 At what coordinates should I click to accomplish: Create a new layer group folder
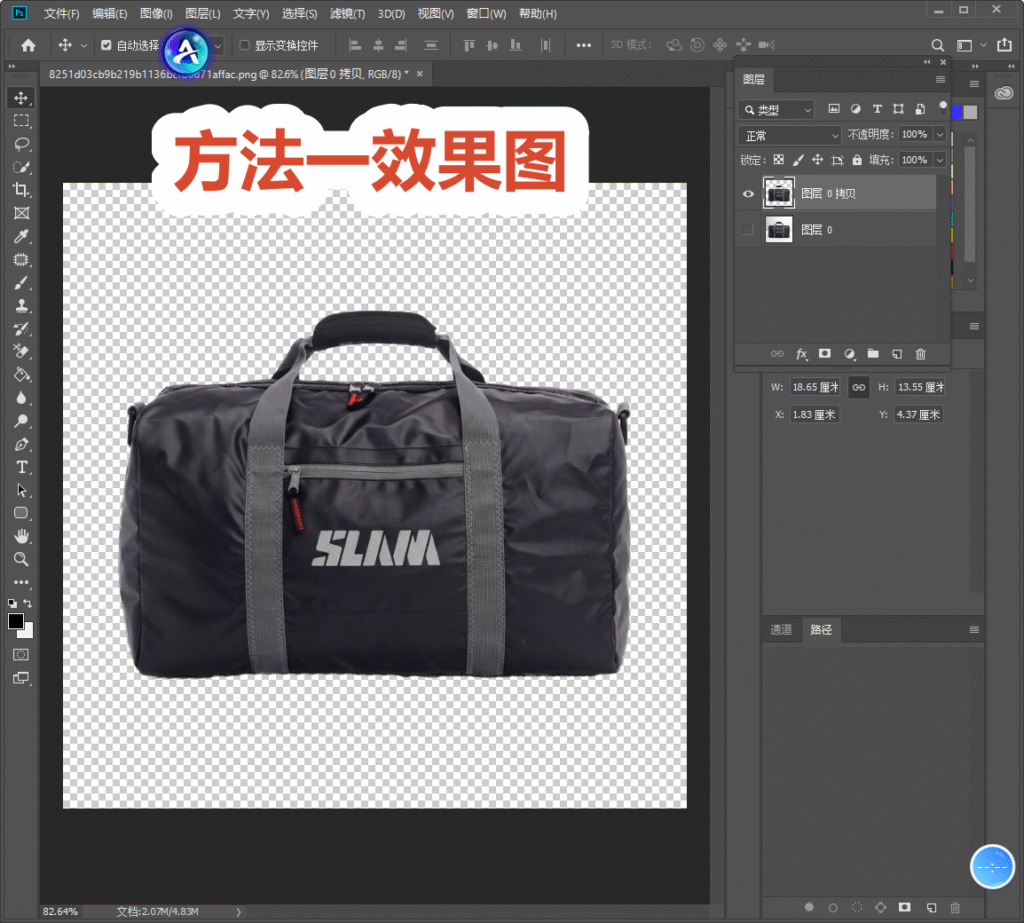tap(873, 354)
